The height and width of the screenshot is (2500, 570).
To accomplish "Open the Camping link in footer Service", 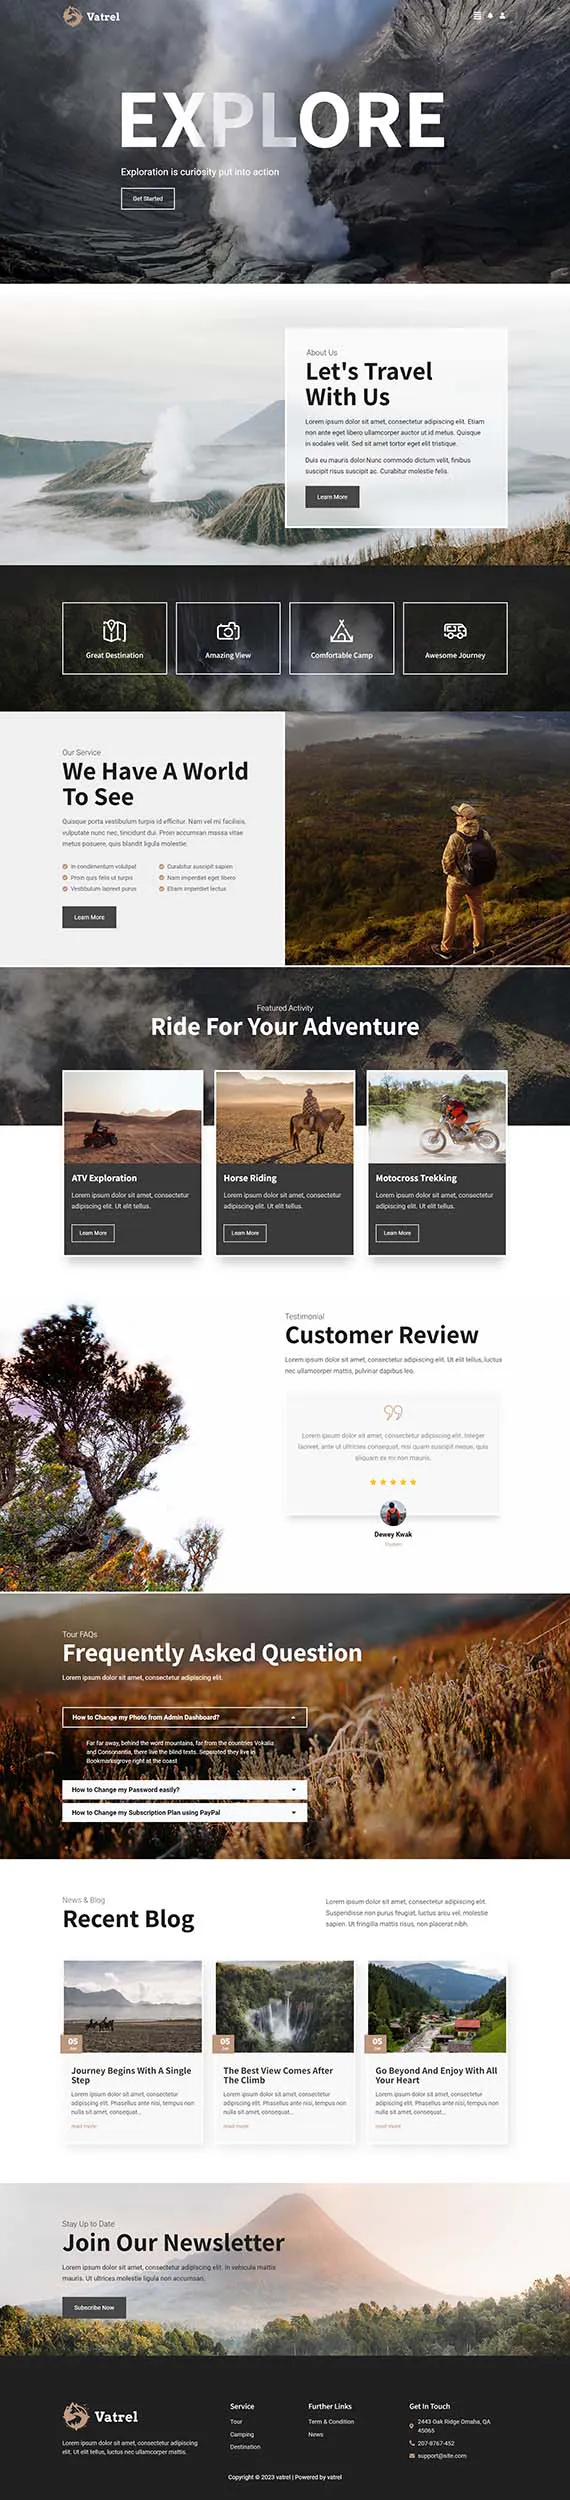I will [242, 2434].
